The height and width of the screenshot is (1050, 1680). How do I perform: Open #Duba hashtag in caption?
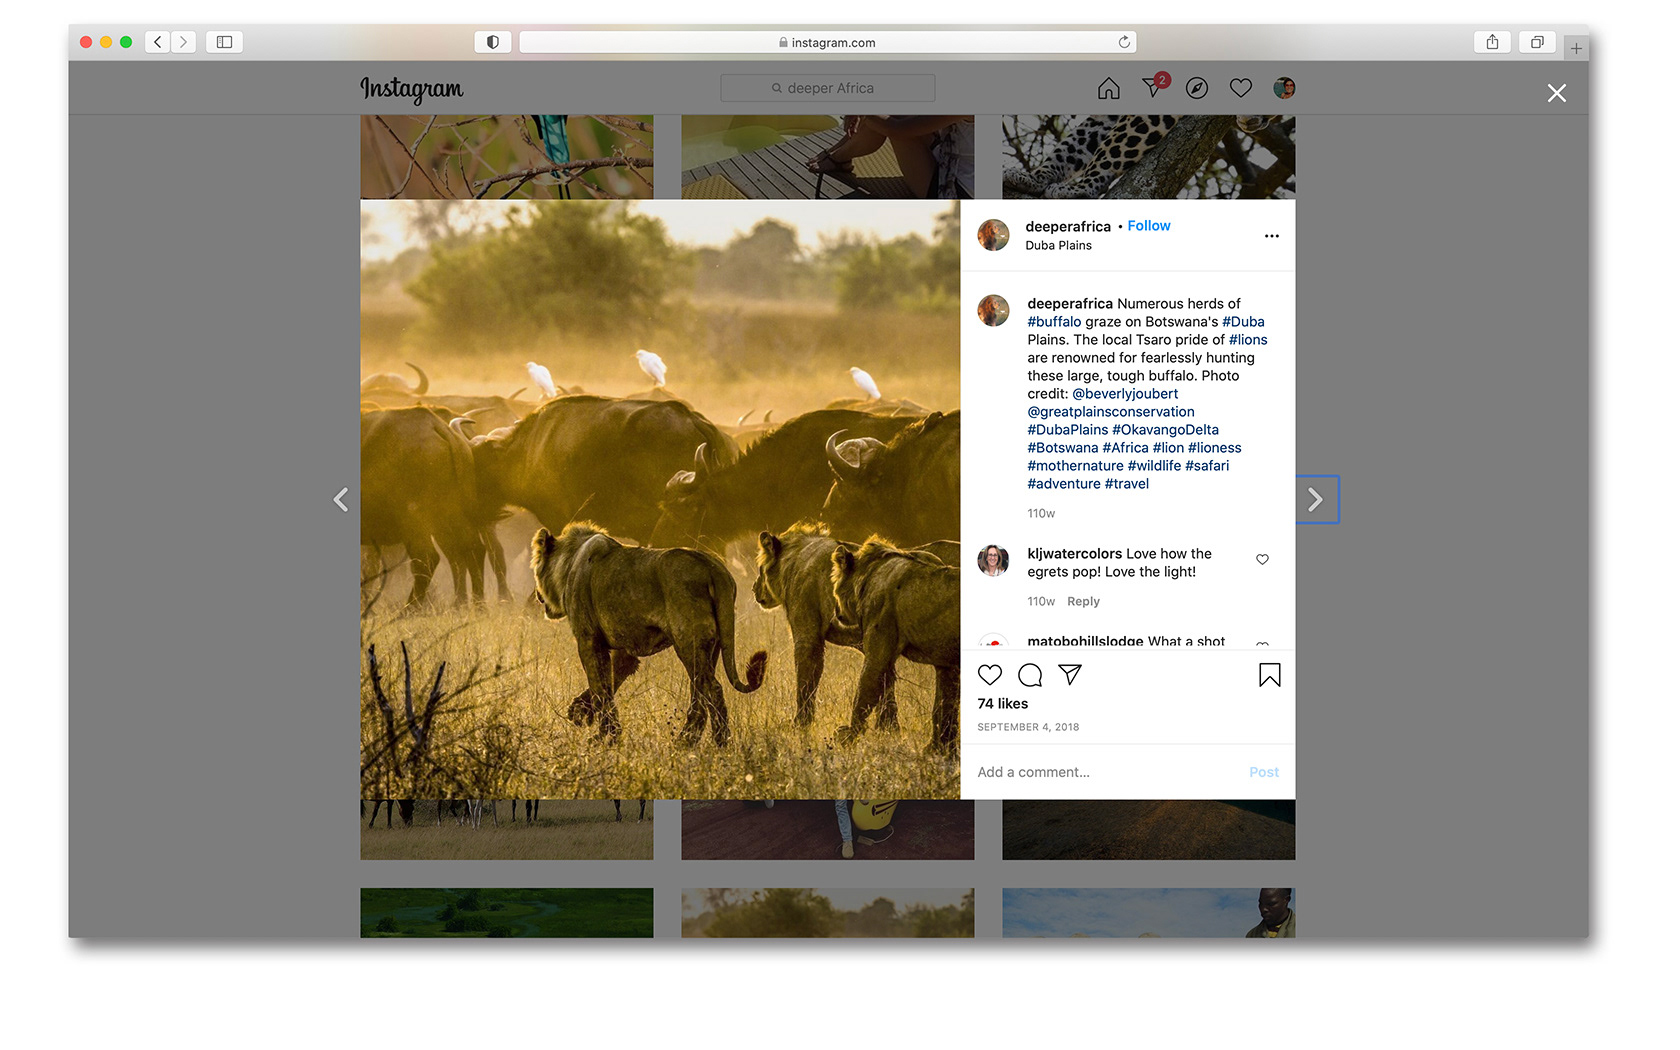tap(1243, 322)
